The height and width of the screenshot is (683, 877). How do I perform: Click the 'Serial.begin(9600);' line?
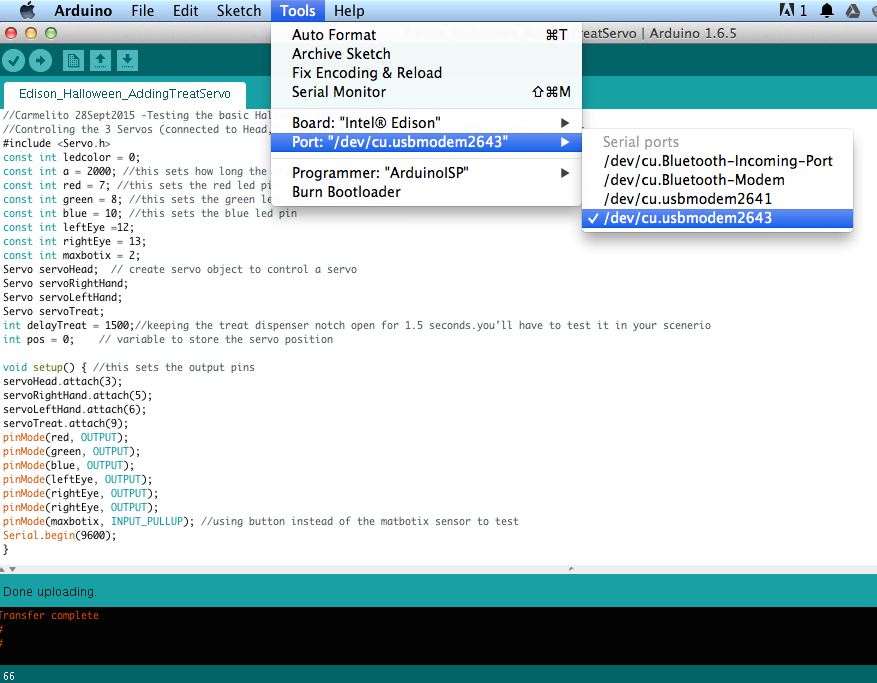click(x=59, y=535)
